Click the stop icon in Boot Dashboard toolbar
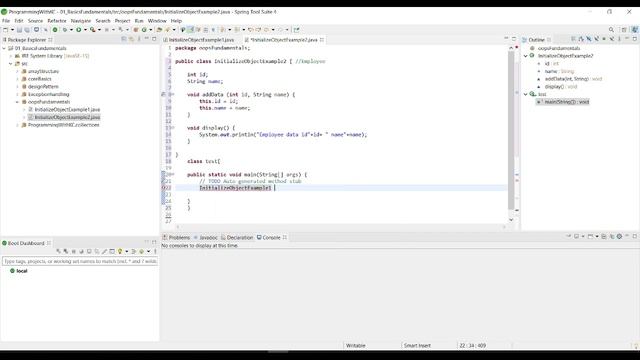This screenshot has height=360, width=640. pyautogui.click(x=73, y=251)
